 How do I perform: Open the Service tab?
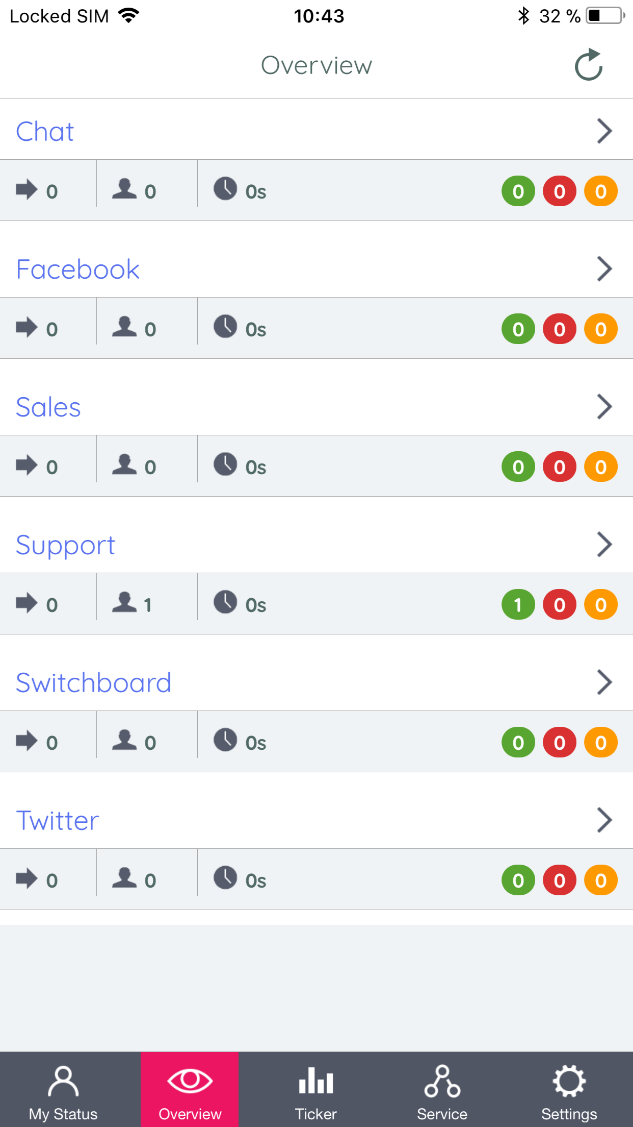tap(442, 1090)
